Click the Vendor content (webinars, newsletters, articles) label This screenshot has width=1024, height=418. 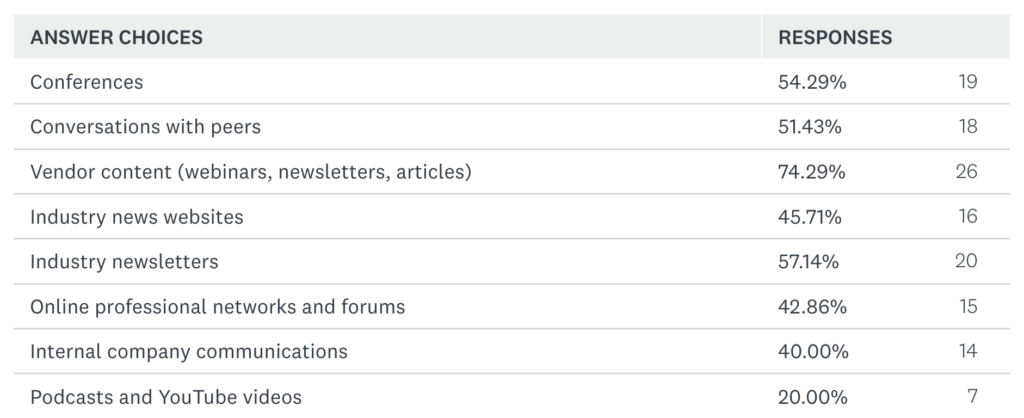pyautogui.click(x=250, y=172)
